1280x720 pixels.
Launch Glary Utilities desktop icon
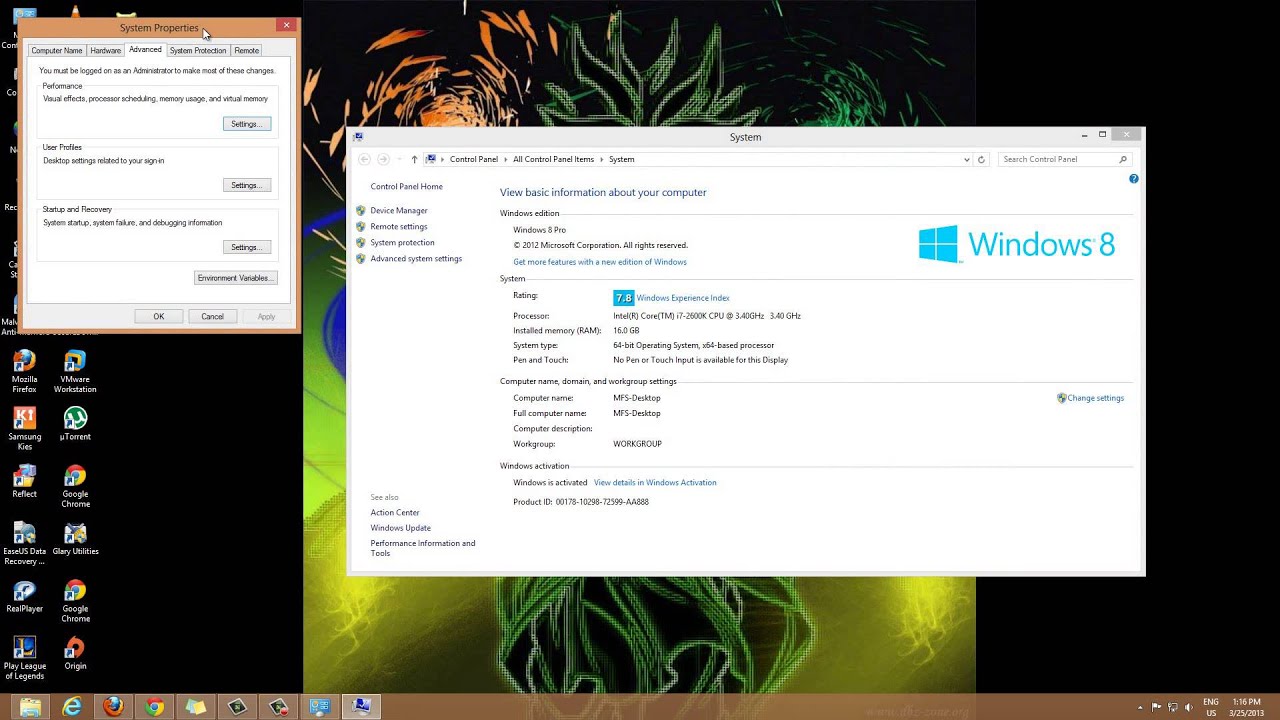[x=75, y=538]
